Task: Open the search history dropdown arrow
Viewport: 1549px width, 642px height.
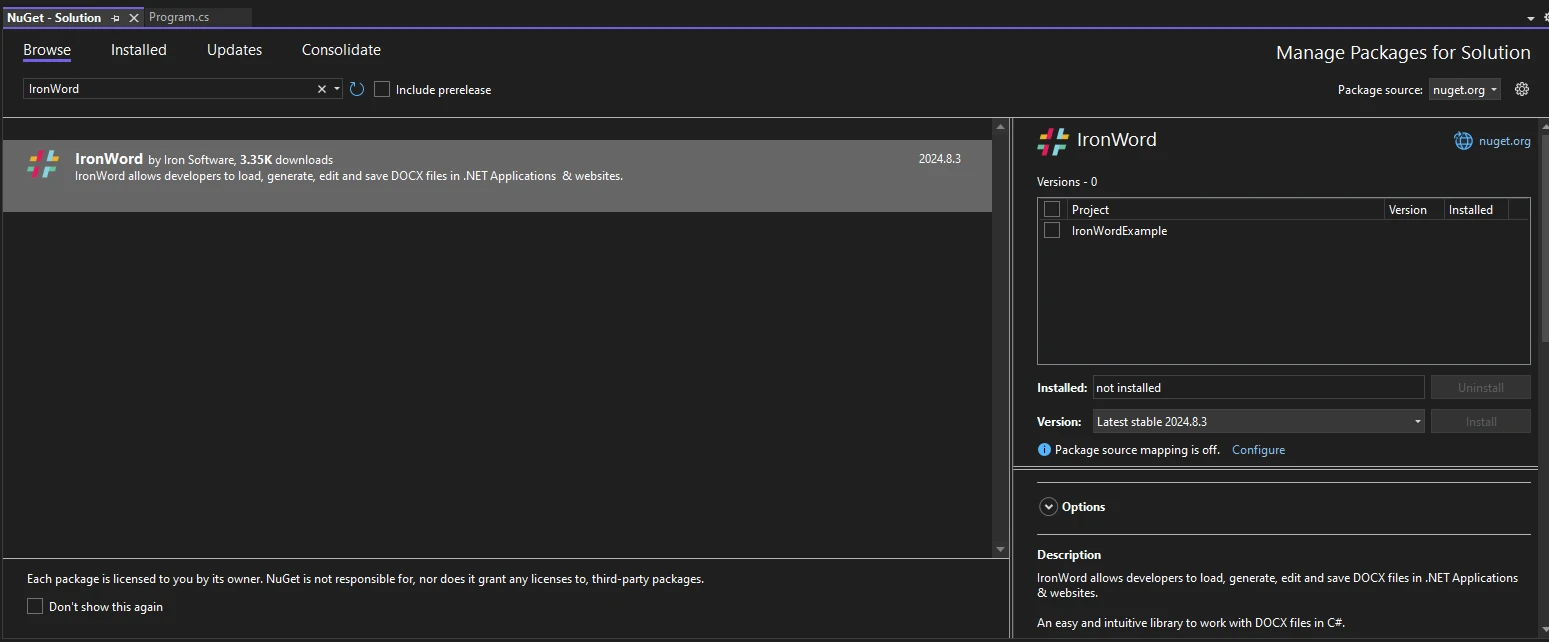Action: (337, 89)
